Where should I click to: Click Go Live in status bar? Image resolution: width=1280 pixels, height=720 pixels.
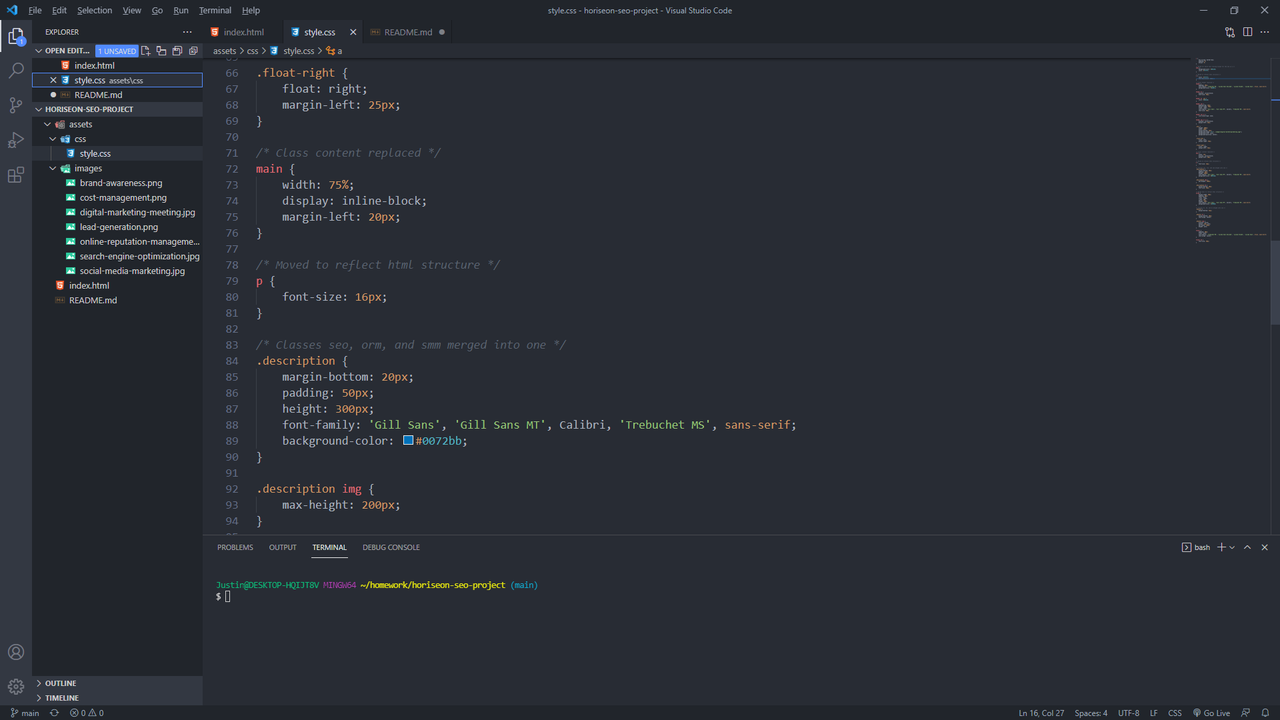tap(1211, 713)
